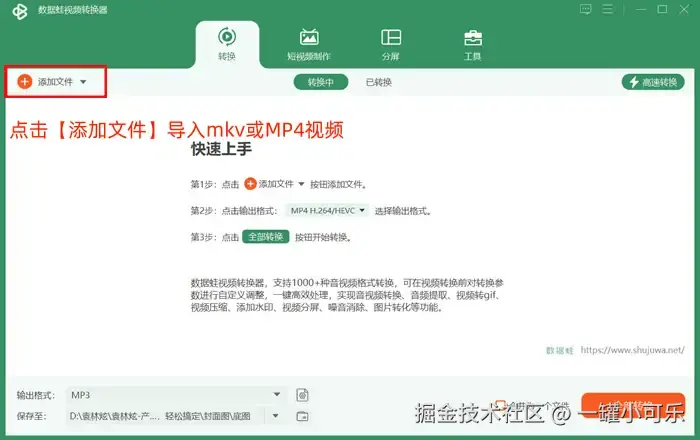Click the 快速上手 heading
This screenshot has width=700, height=440.
221,149
